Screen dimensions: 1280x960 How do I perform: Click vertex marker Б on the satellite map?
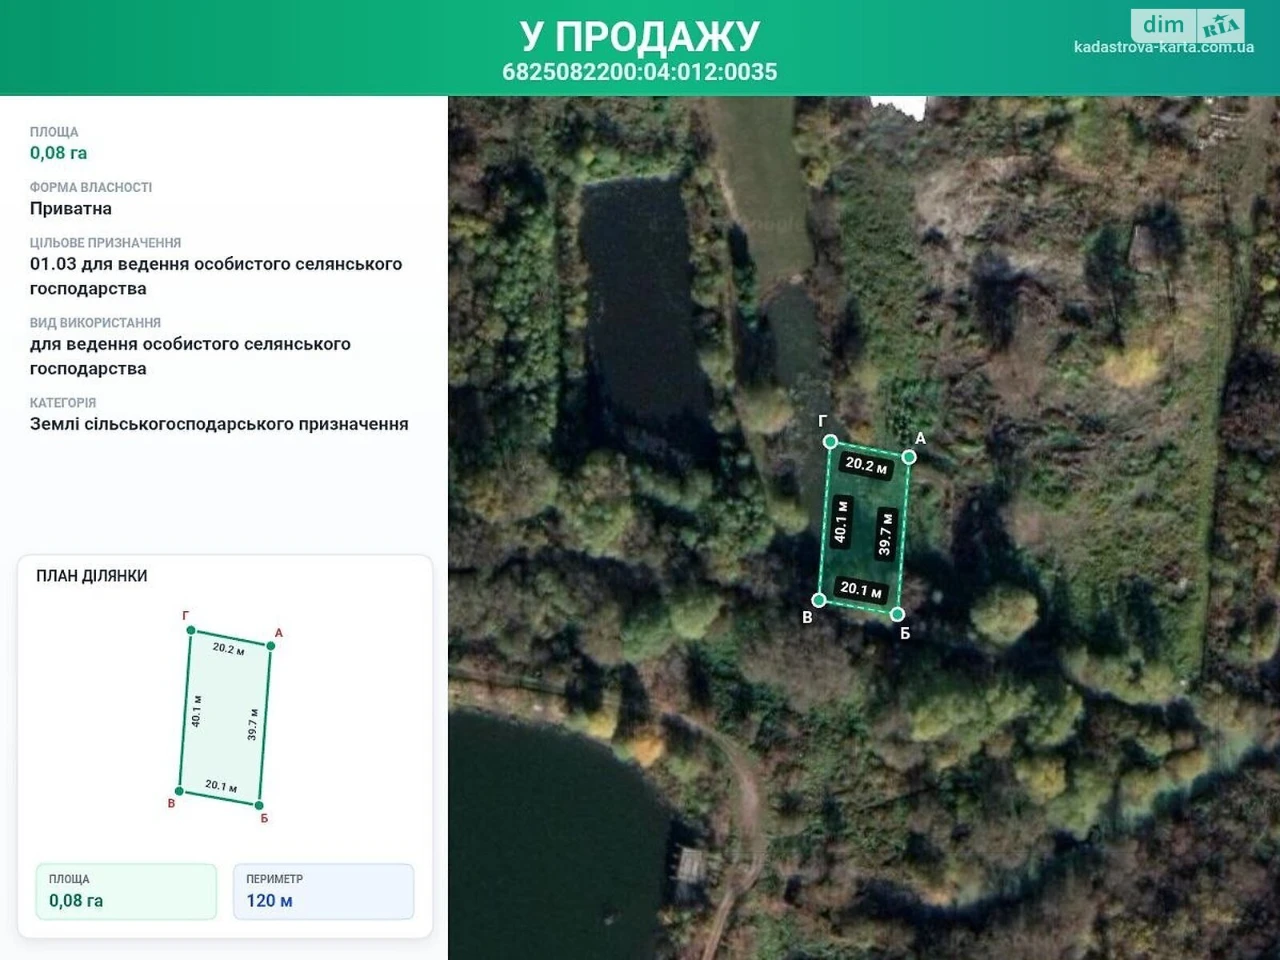(x=897, y=614)
